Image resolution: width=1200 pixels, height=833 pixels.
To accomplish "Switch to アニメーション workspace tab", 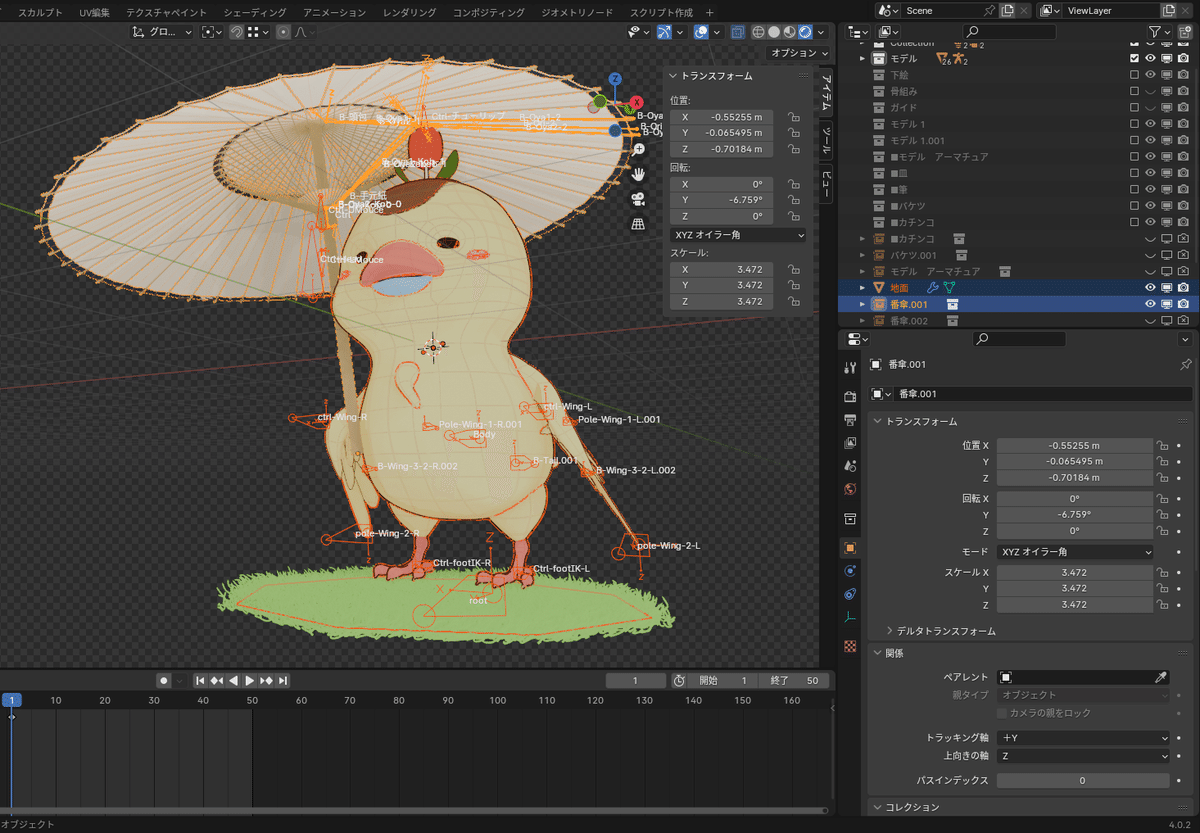I will [334, 12].
